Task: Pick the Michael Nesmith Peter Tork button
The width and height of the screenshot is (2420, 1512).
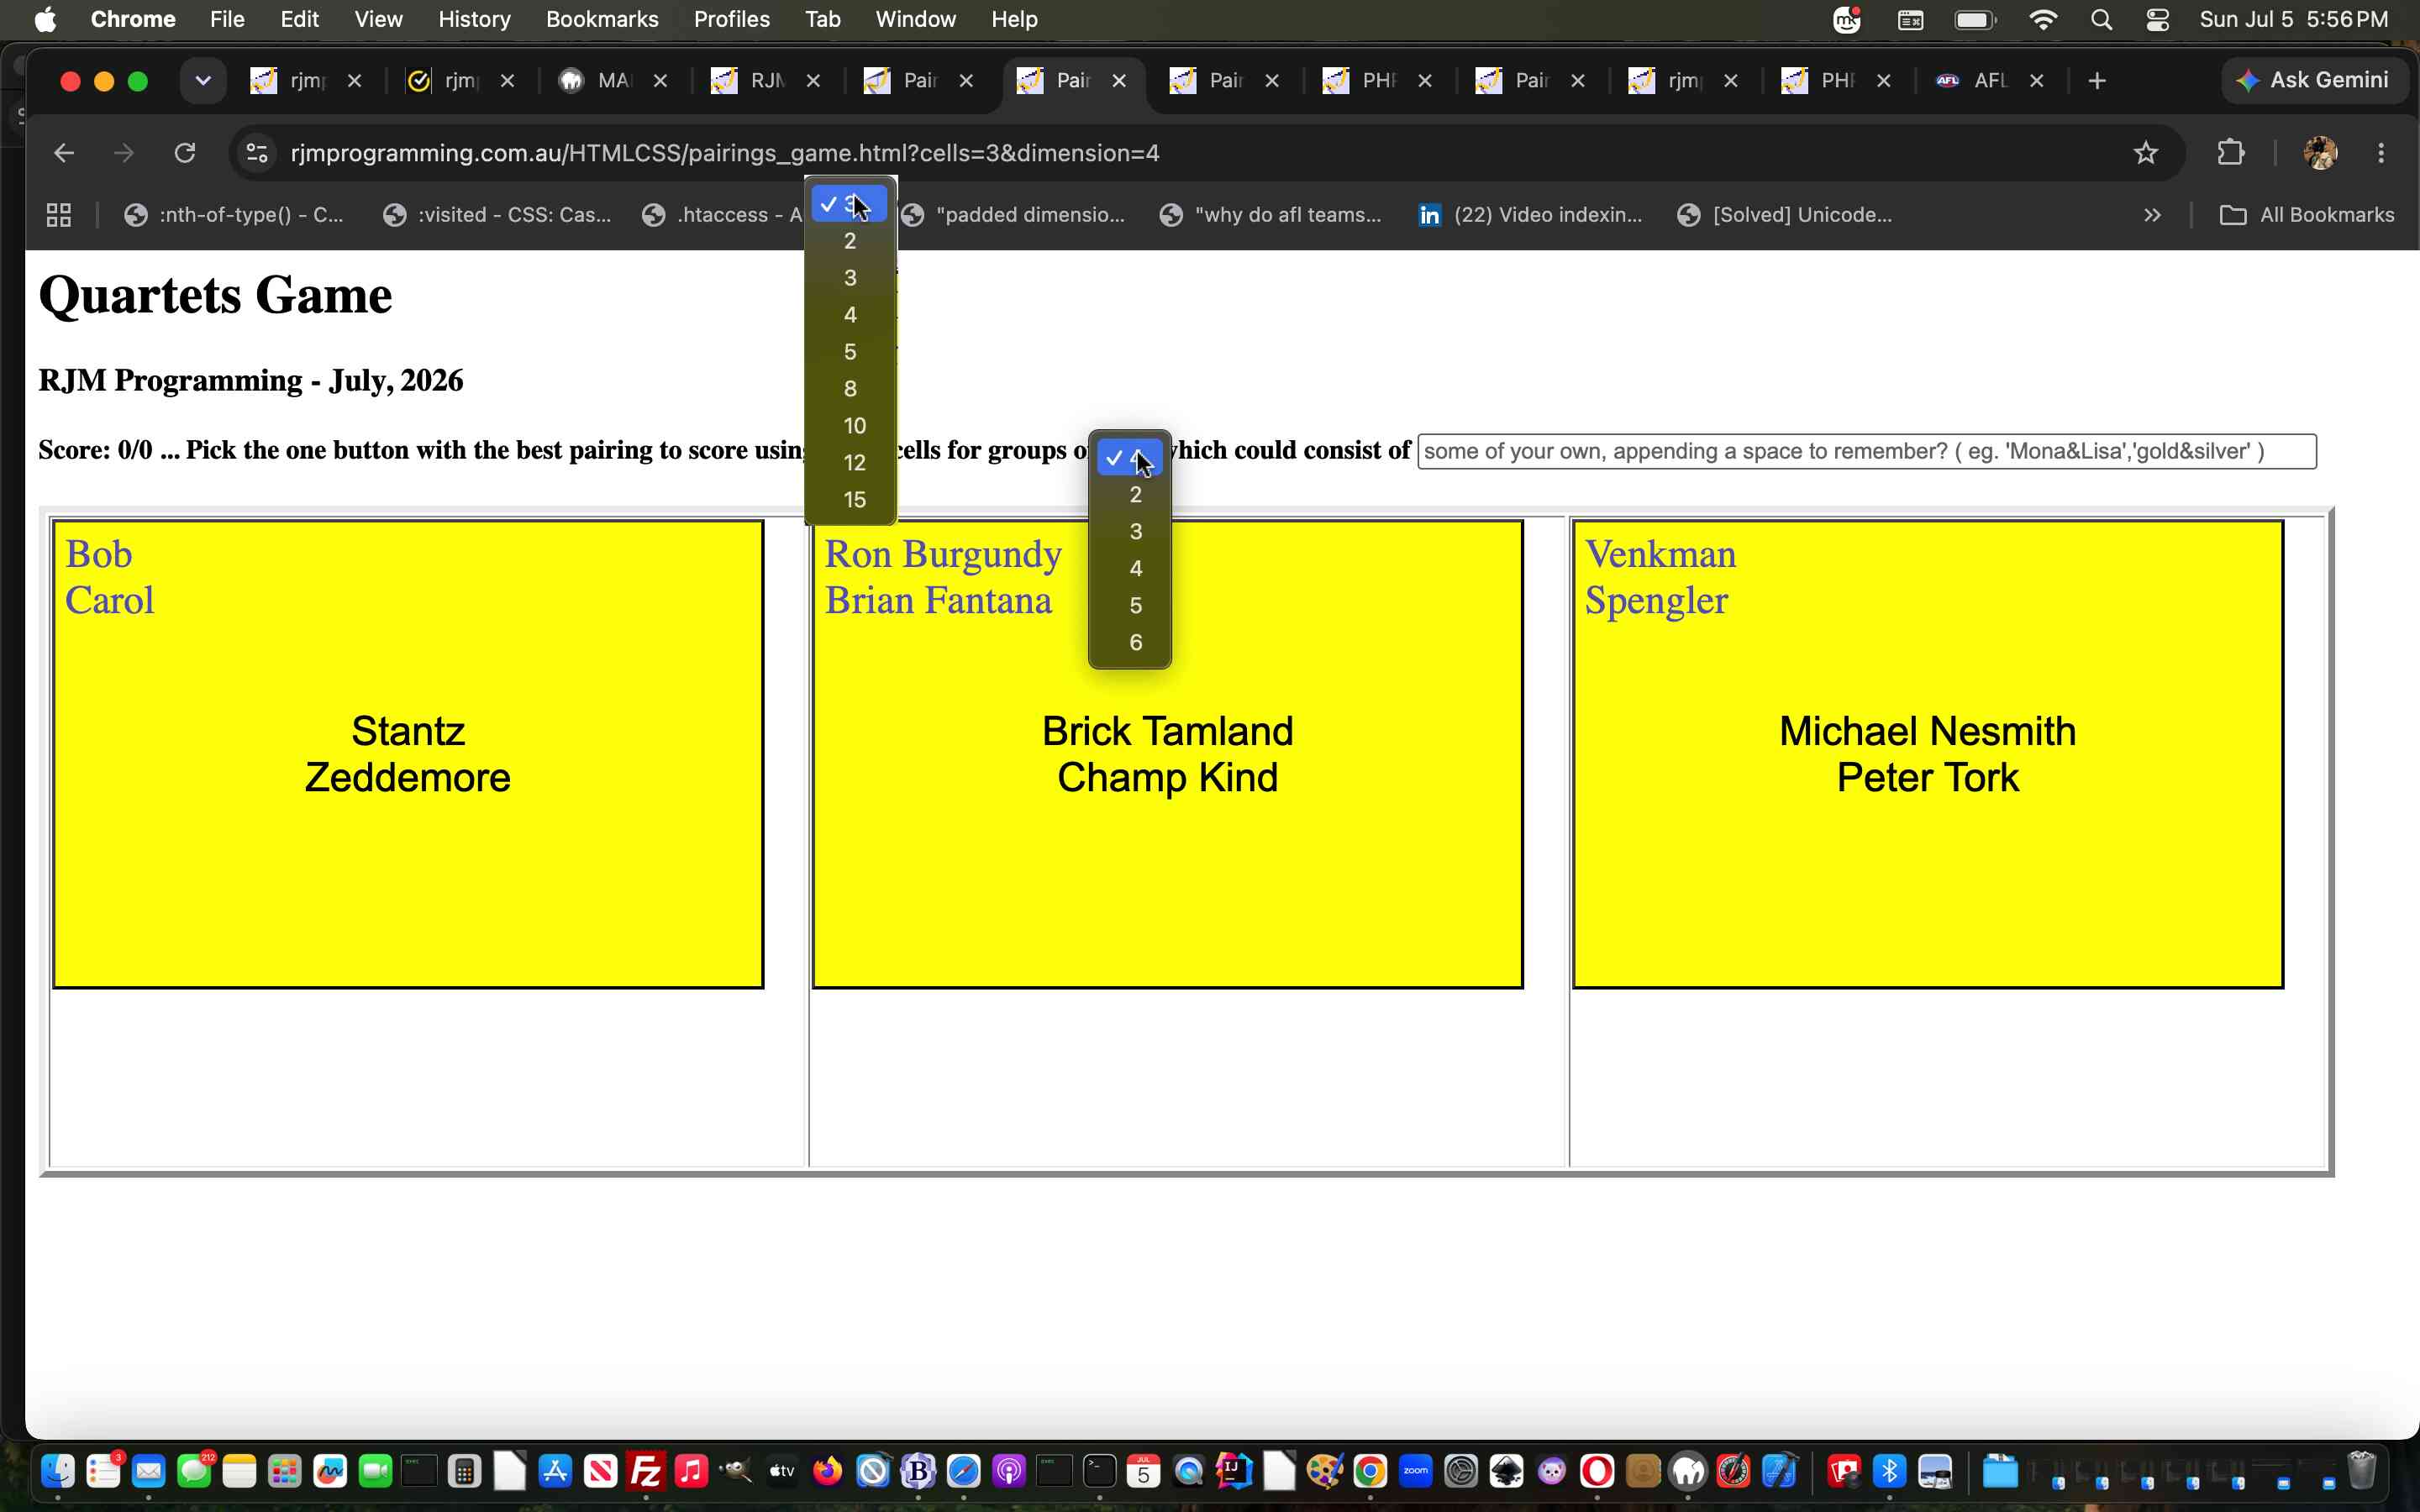Action: [1928, 754]
